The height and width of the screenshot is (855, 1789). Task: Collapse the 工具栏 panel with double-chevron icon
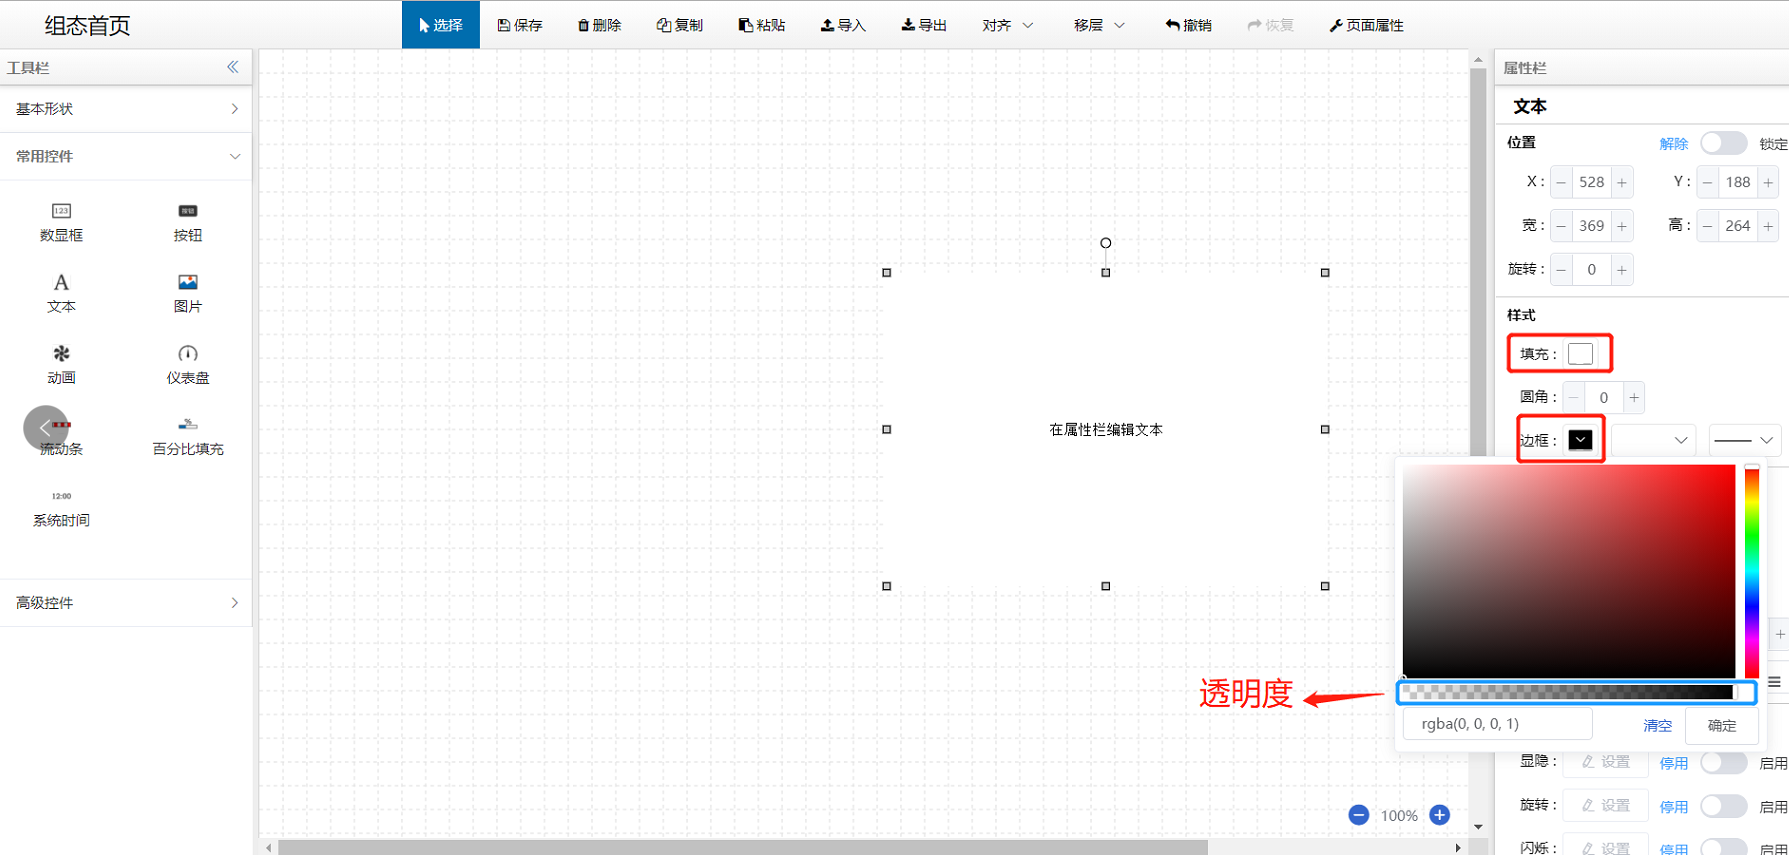click(x=233, y=67)
